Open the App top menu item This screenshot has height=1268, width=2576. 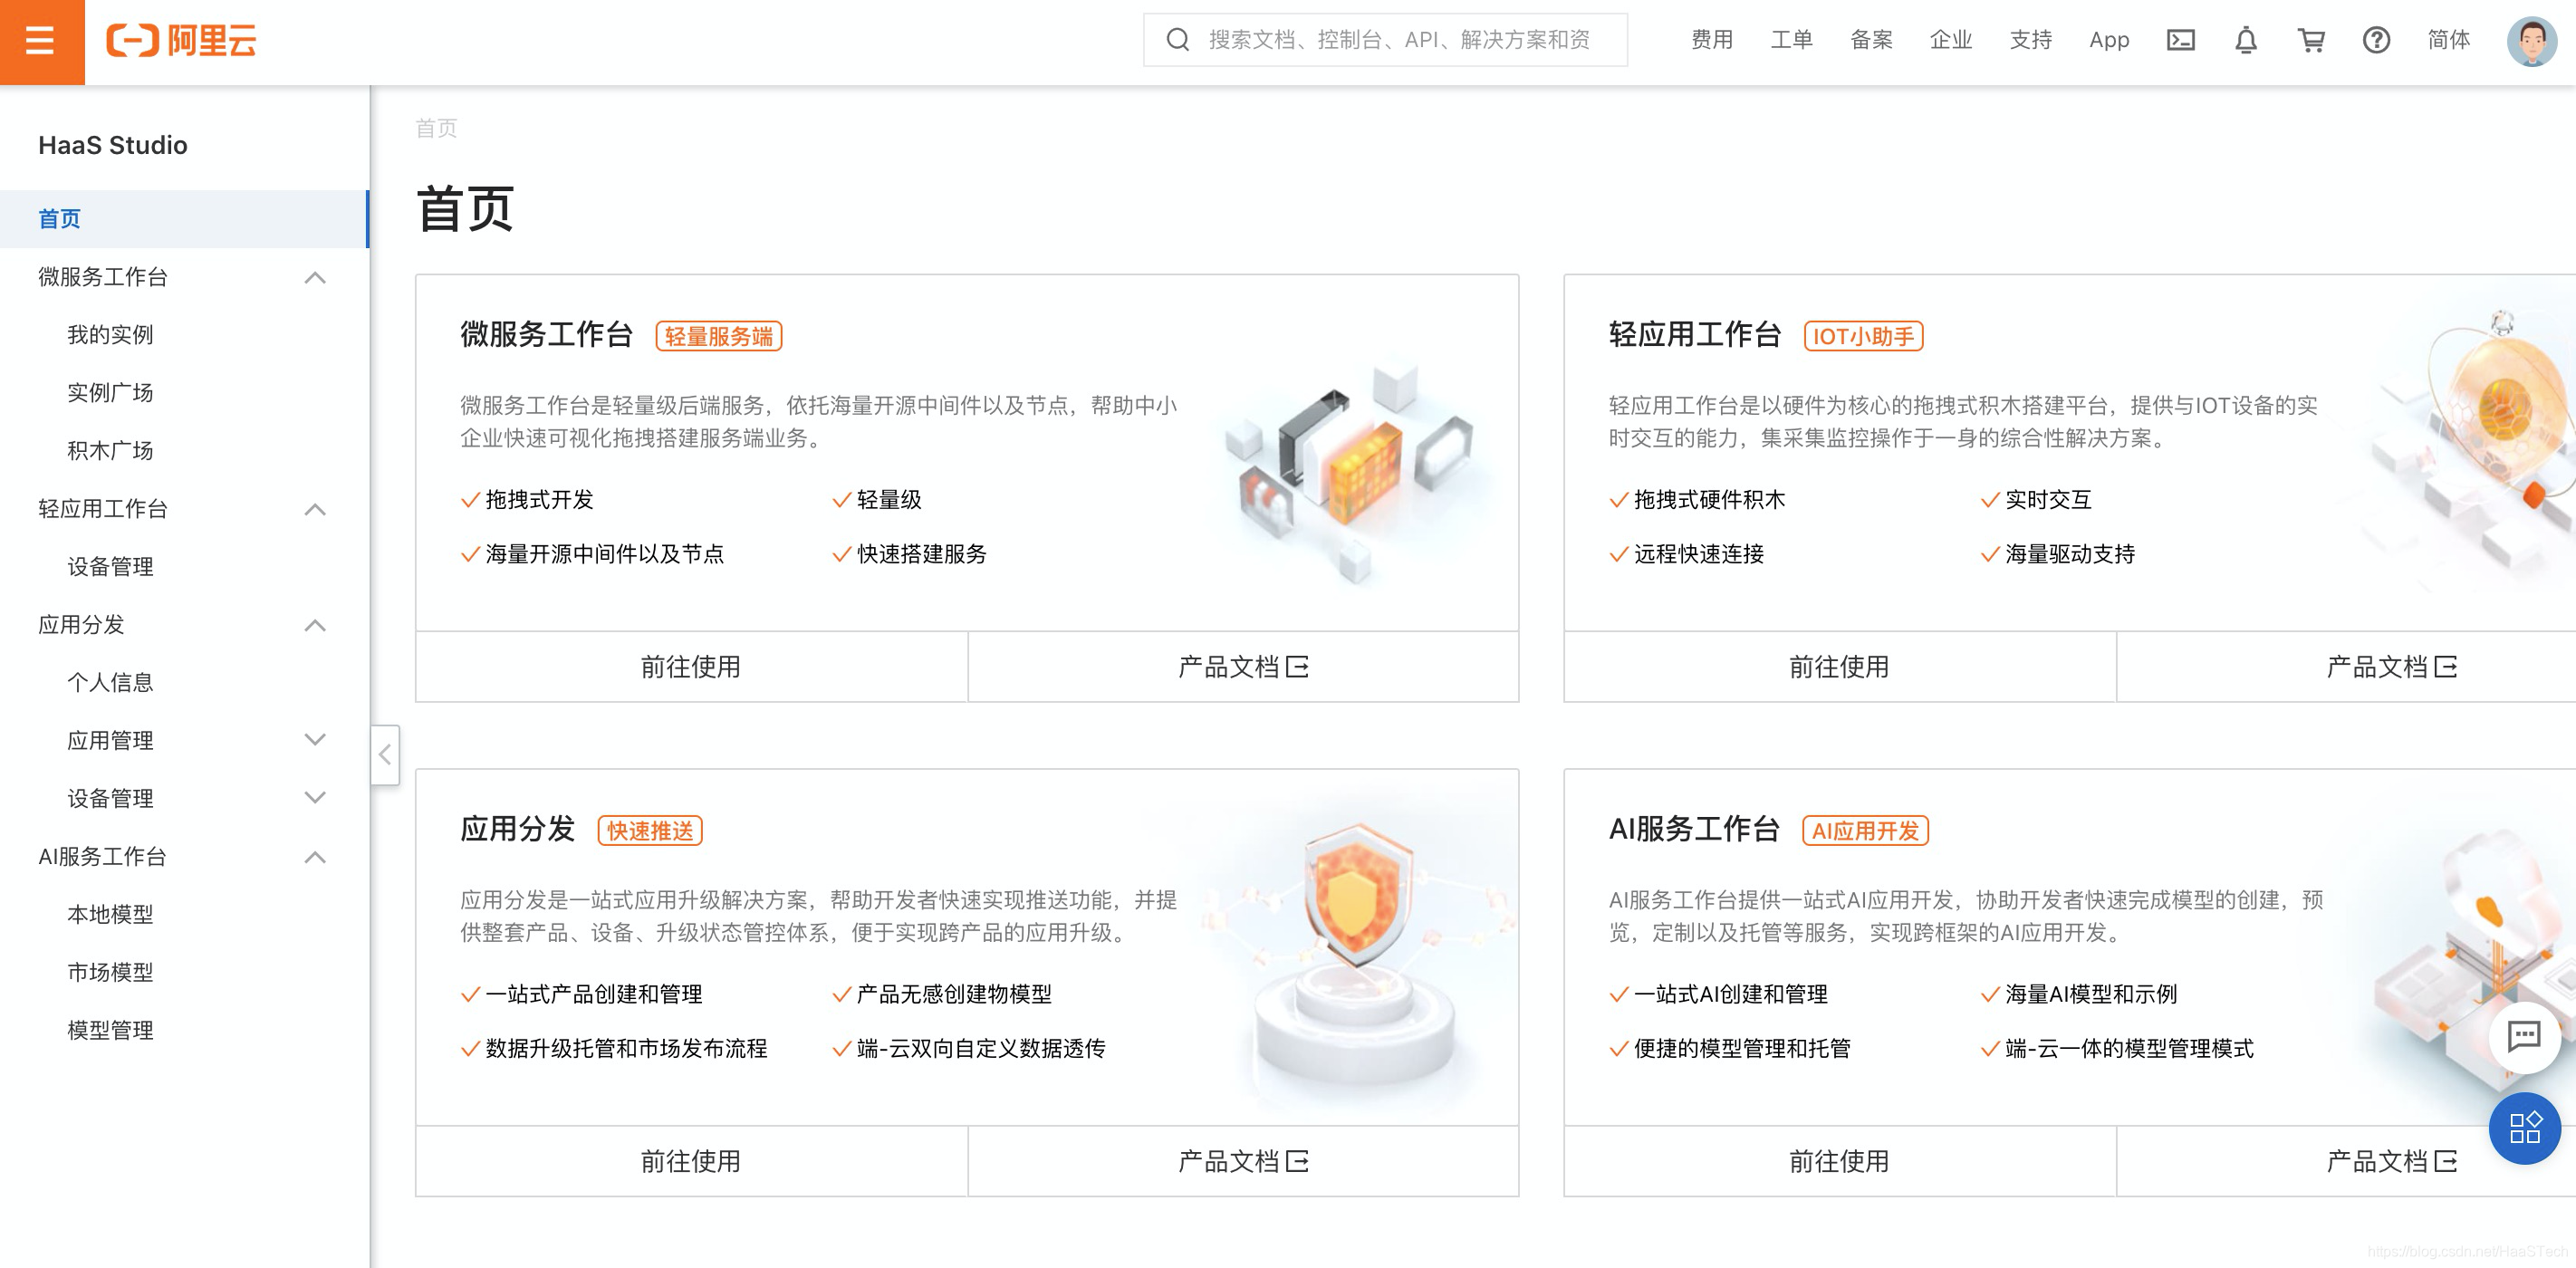[2109, 40]
